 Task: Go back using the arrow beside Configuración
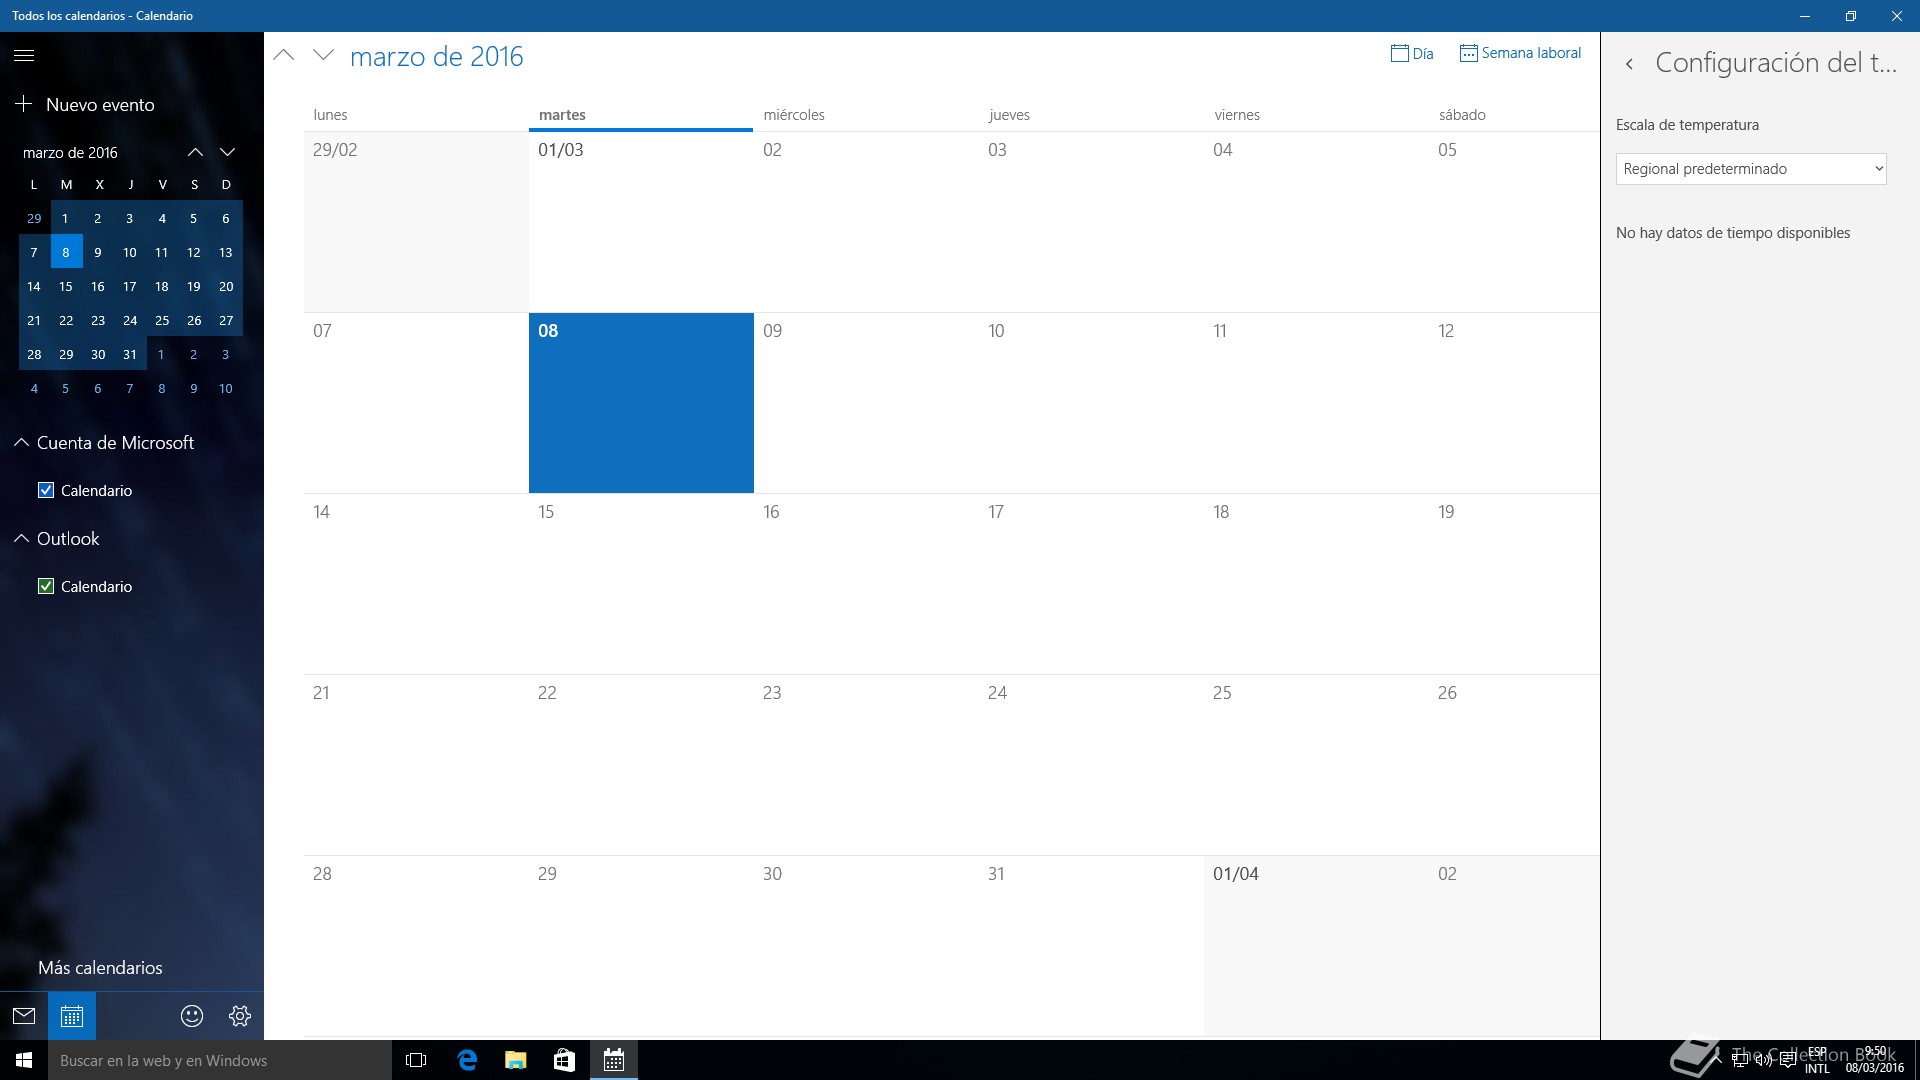(1630, 64)
